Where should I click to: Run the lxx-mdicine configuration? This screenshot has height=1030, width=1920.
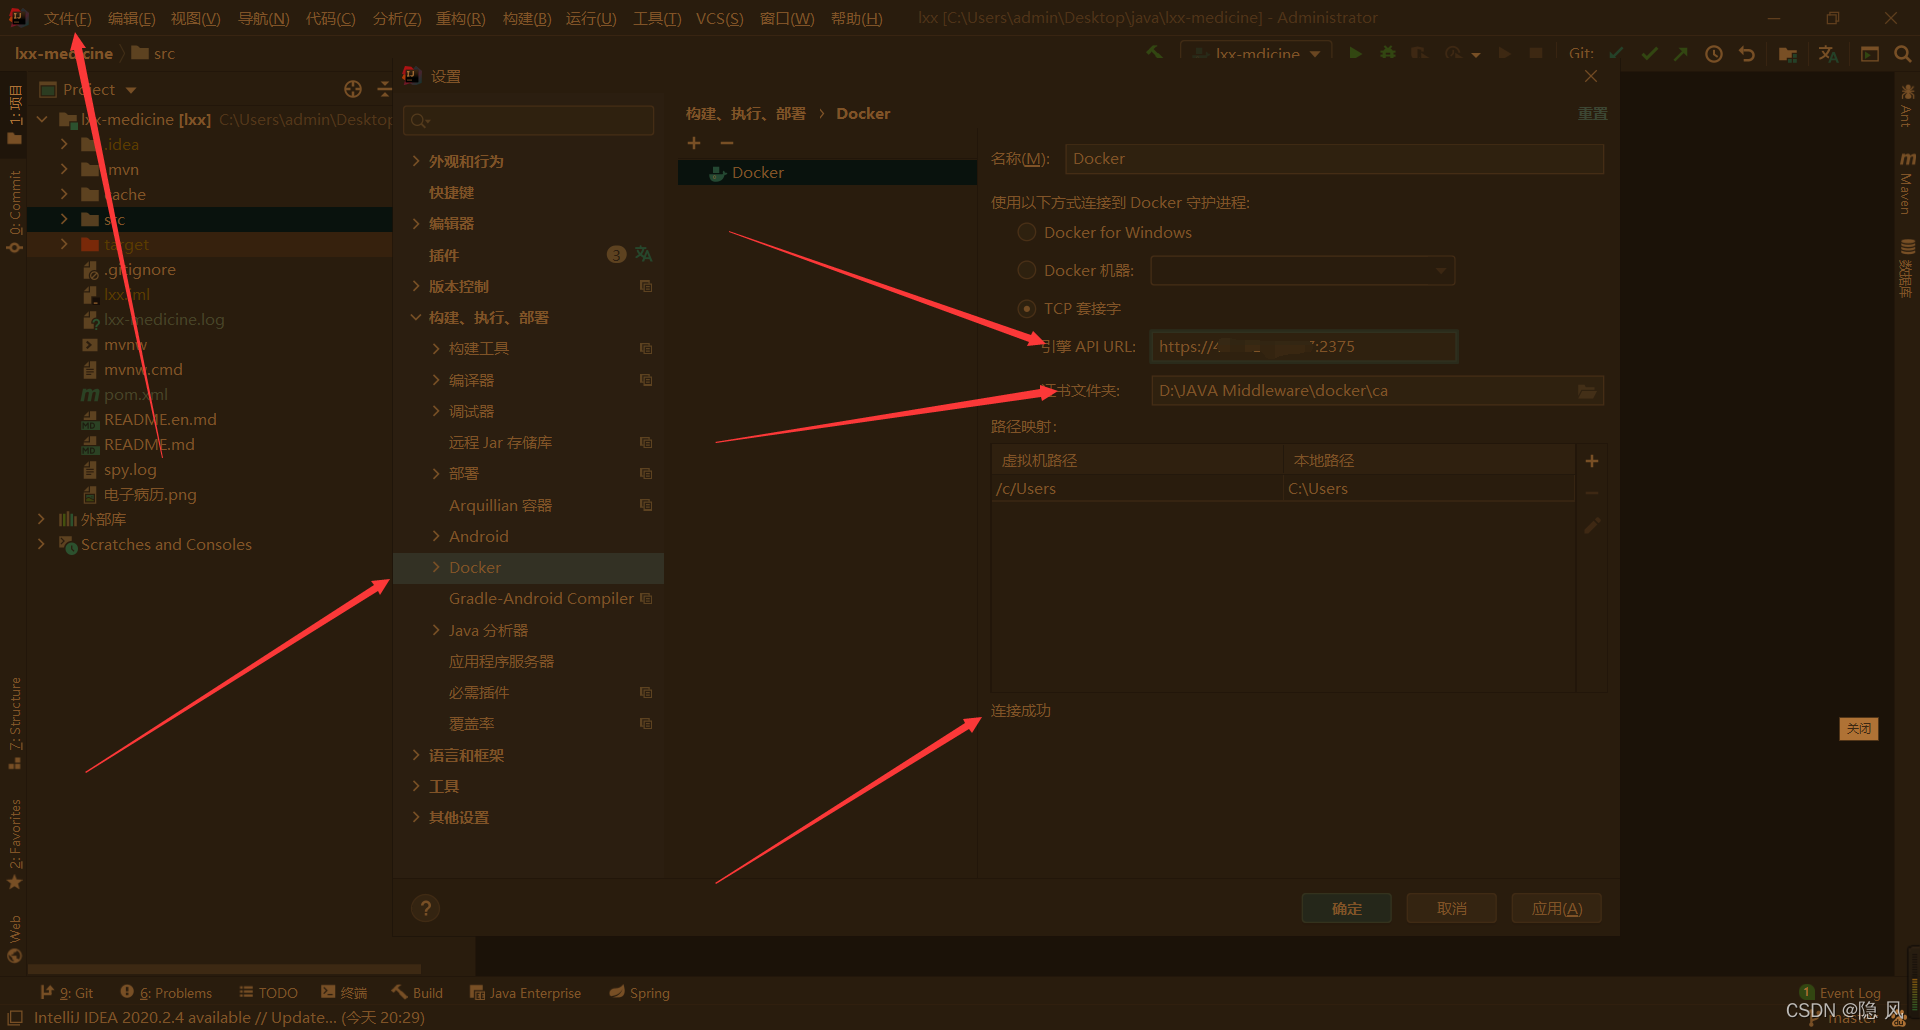(1355, 53)
